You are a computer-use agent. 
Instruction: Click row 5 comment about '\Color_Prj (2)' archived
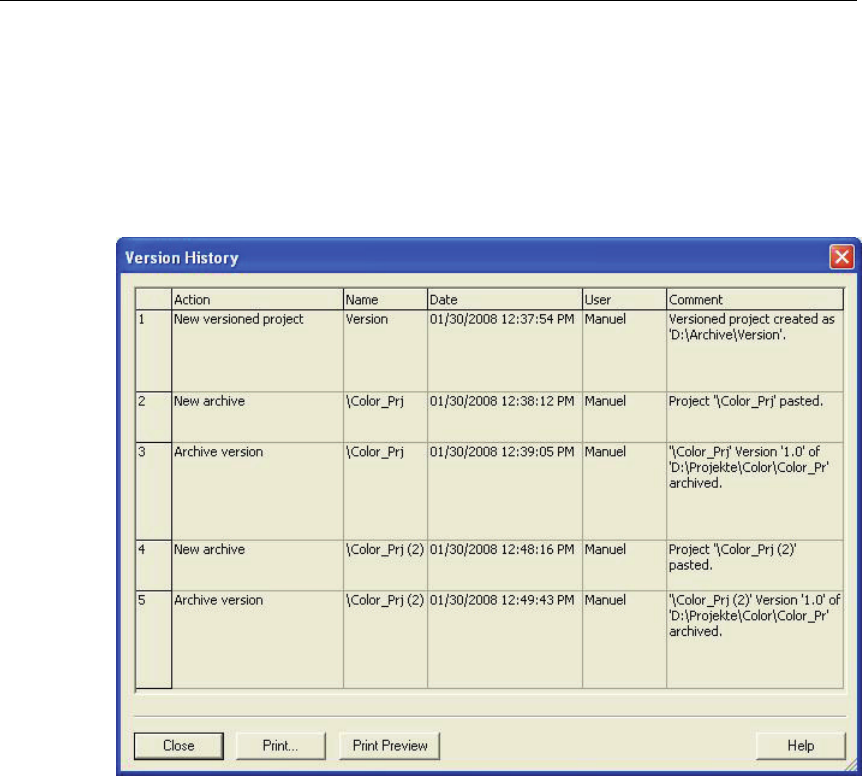pos(755,640)
